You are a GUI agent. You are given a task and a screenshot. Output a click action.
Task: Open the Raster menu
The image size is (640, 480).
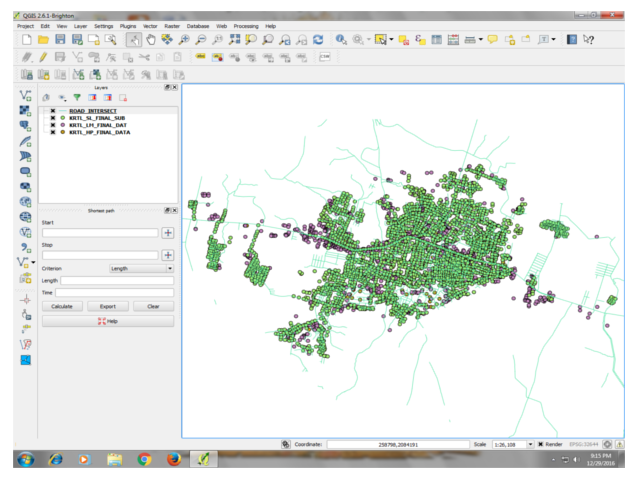[x=172, y=26]
